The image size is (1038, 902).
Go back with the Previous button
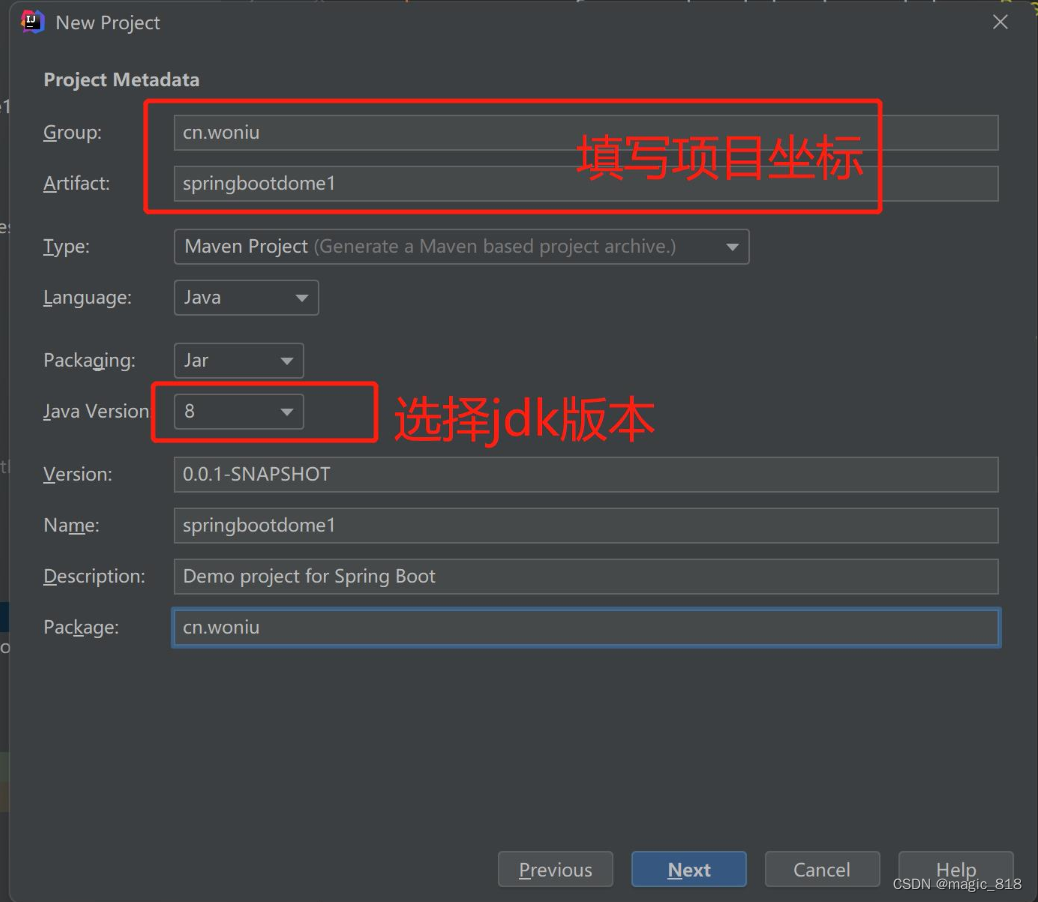(x=555, y=870)
